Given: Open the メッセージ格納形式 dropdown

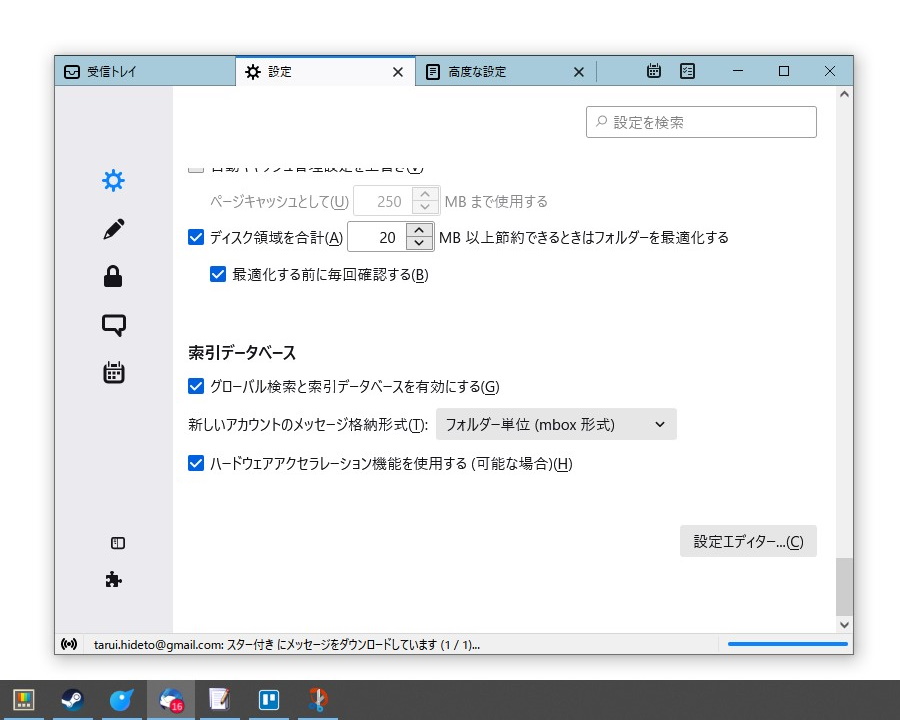Looking at the screenshot, I should coord(554,424).
